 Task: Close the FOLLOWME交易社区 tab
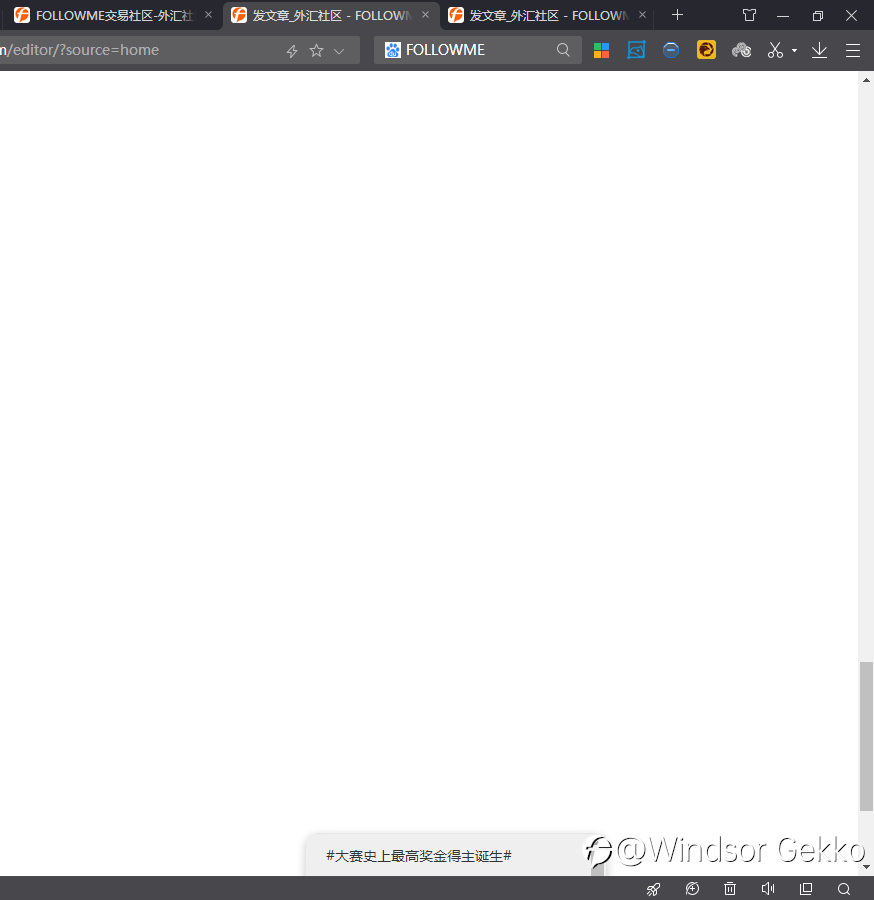(x=208, y=15)
